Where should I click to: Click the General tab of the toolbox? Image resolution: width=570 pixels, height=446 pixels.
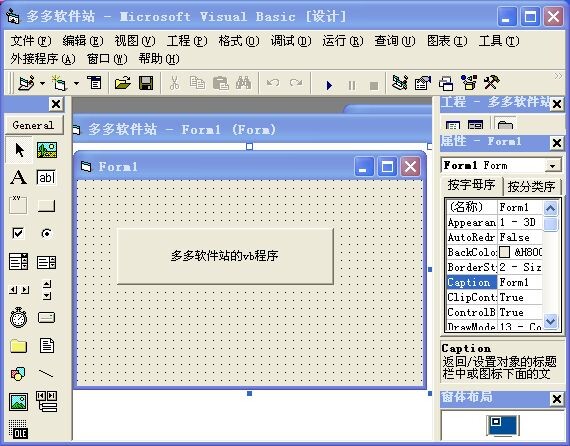click(33, 125)
